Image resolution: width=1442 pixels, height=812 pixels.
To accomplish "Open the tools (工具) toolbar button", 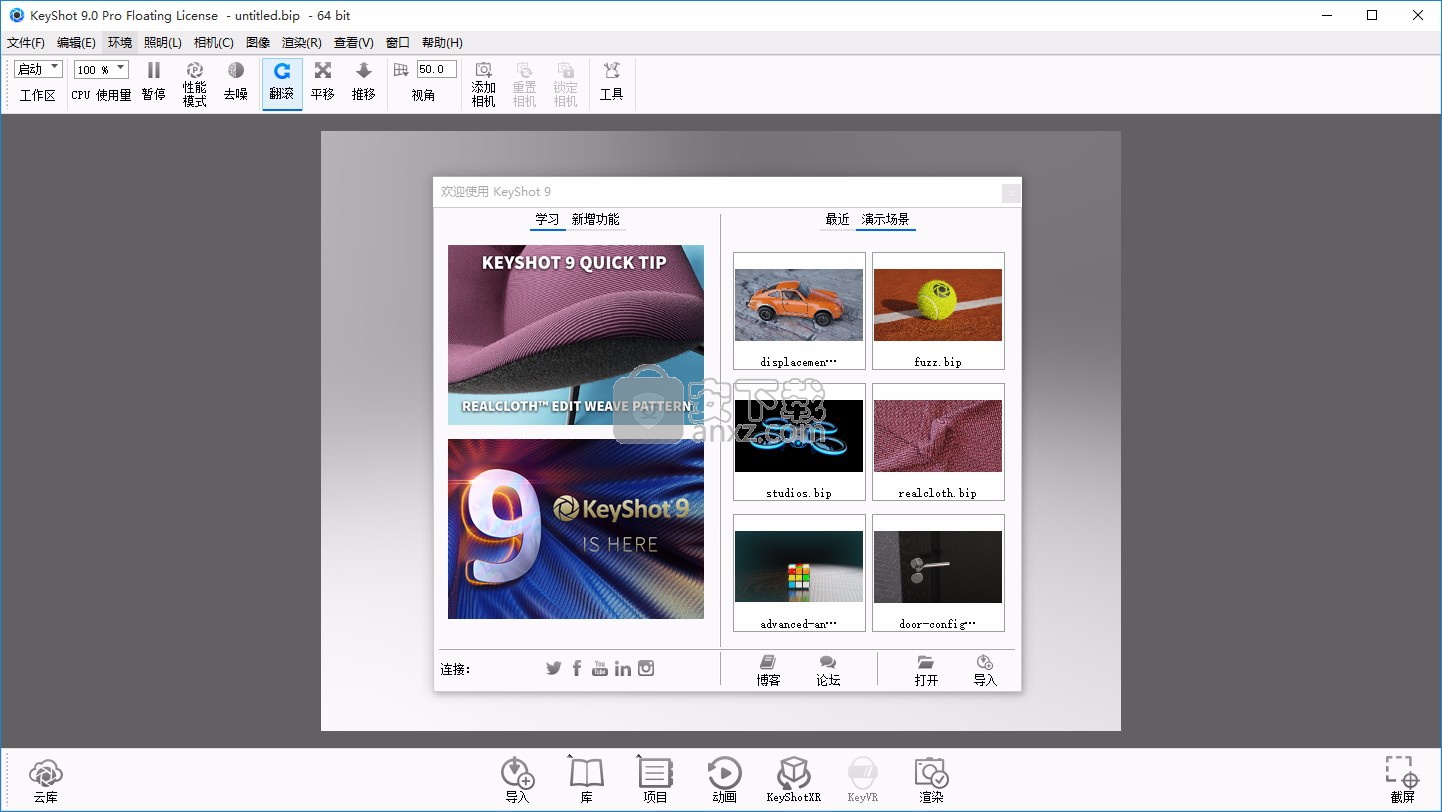I will coord(611,82).
